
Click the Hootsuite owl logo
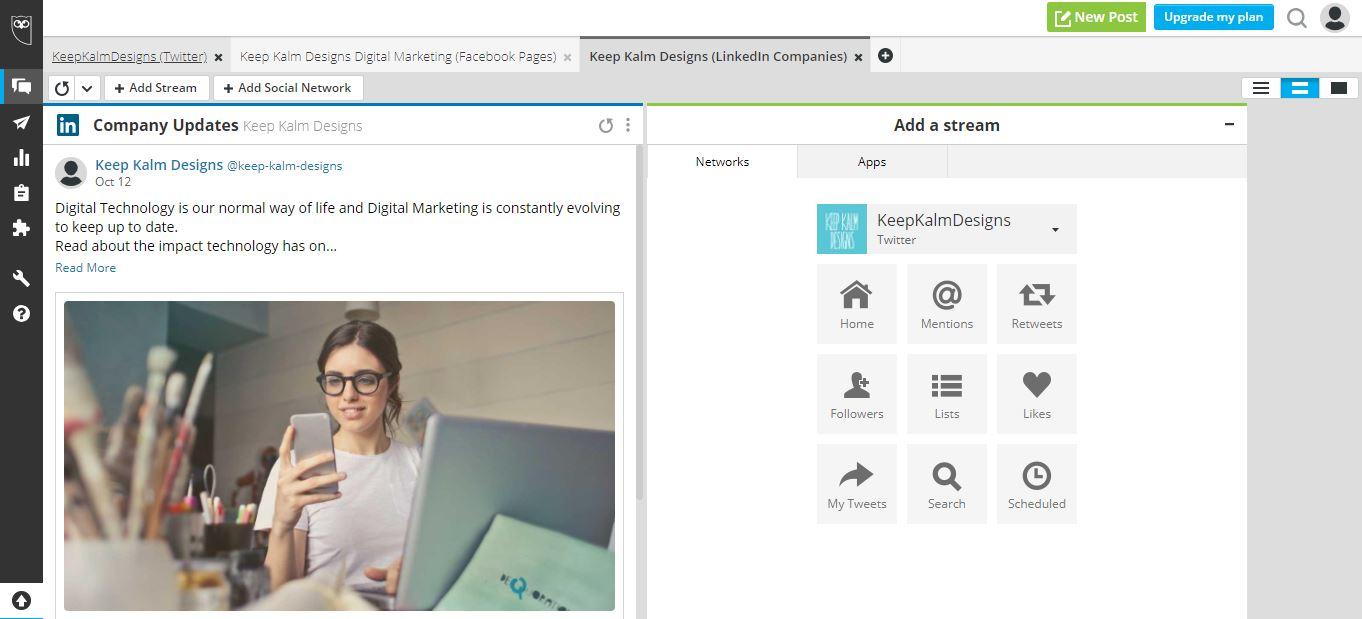point(21,28)
